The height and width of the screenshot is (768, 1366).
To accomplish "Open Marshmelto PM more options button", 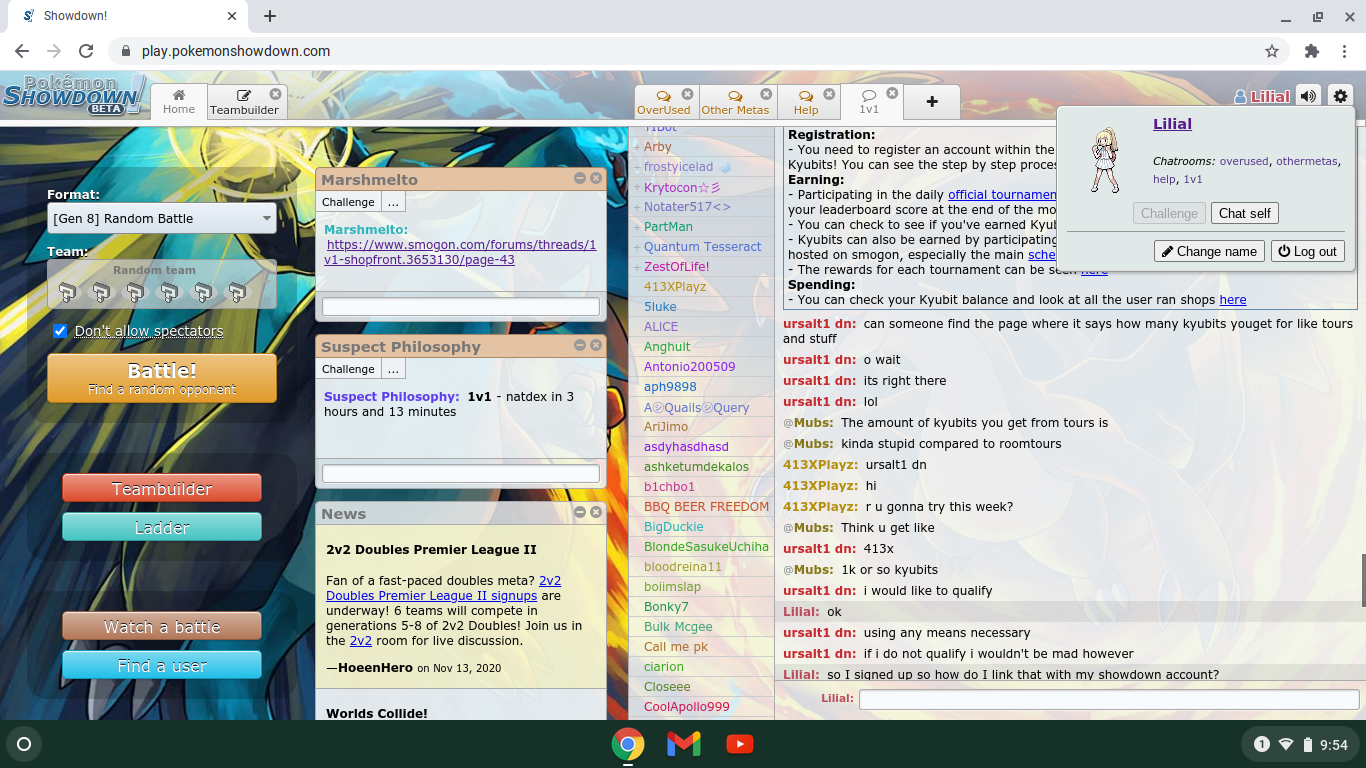I will point(393,202).
